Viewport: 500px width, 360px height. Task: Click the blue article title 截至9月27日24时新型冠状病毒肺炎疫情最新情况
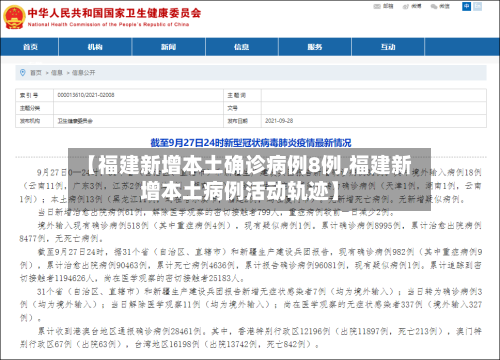pos(251,143)
